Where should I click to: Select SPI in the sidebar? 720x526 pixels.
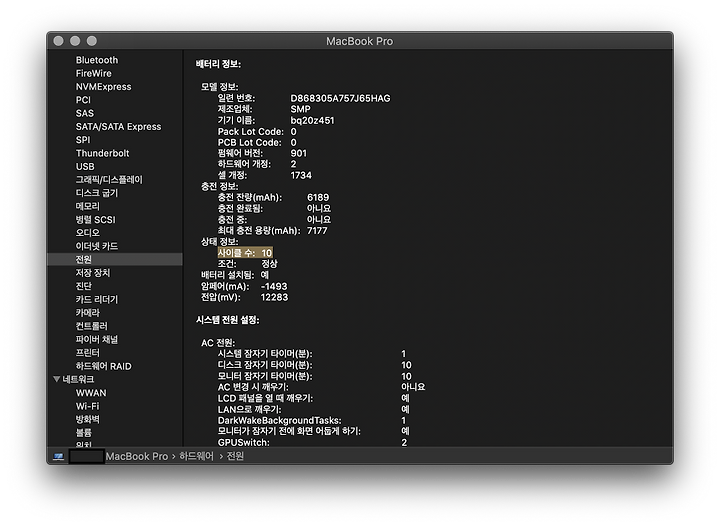(x=83, y=140)
